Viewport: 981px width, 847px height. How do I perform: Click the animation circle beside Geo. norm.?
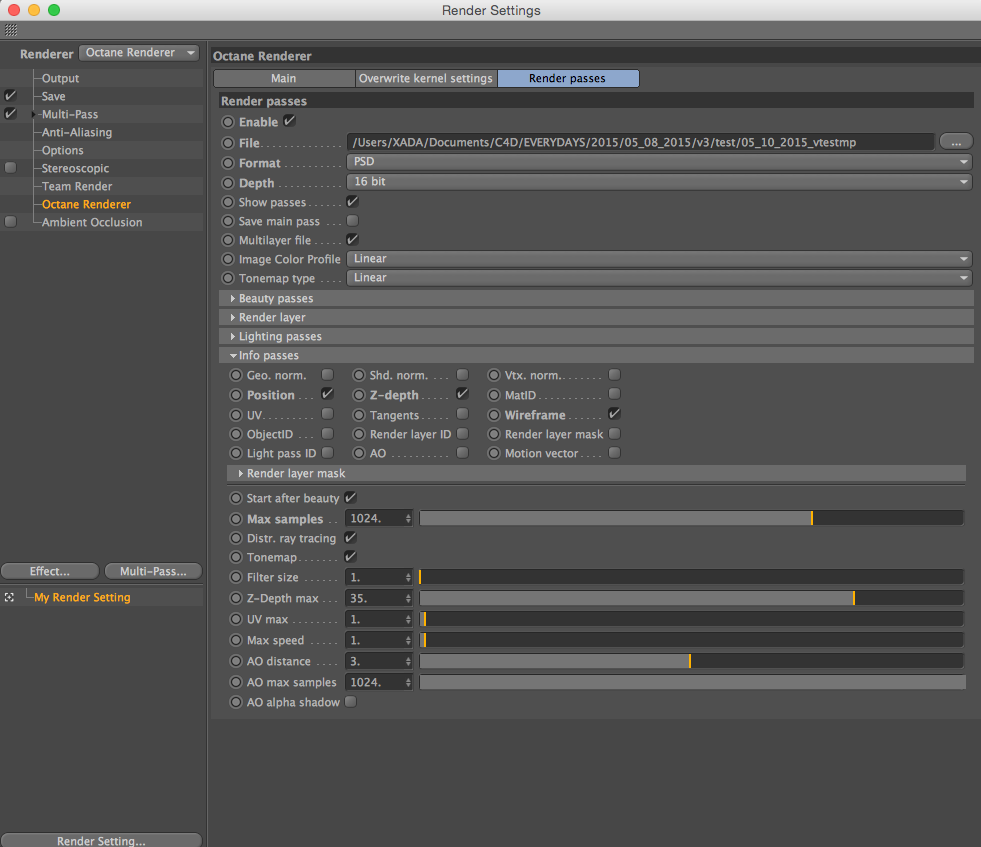click(235, 375)
